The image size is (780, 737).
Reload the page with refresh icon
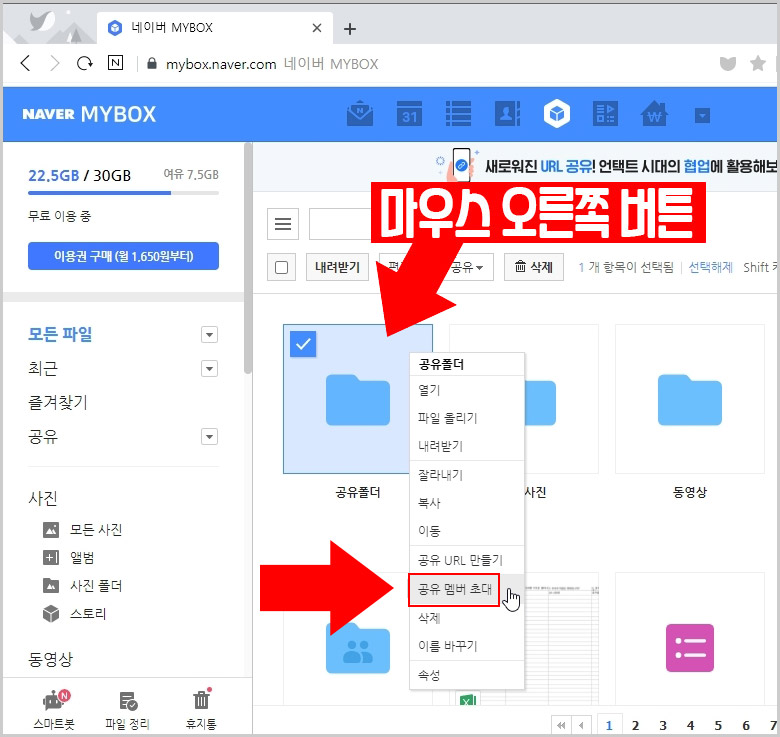tap(85, 64)
